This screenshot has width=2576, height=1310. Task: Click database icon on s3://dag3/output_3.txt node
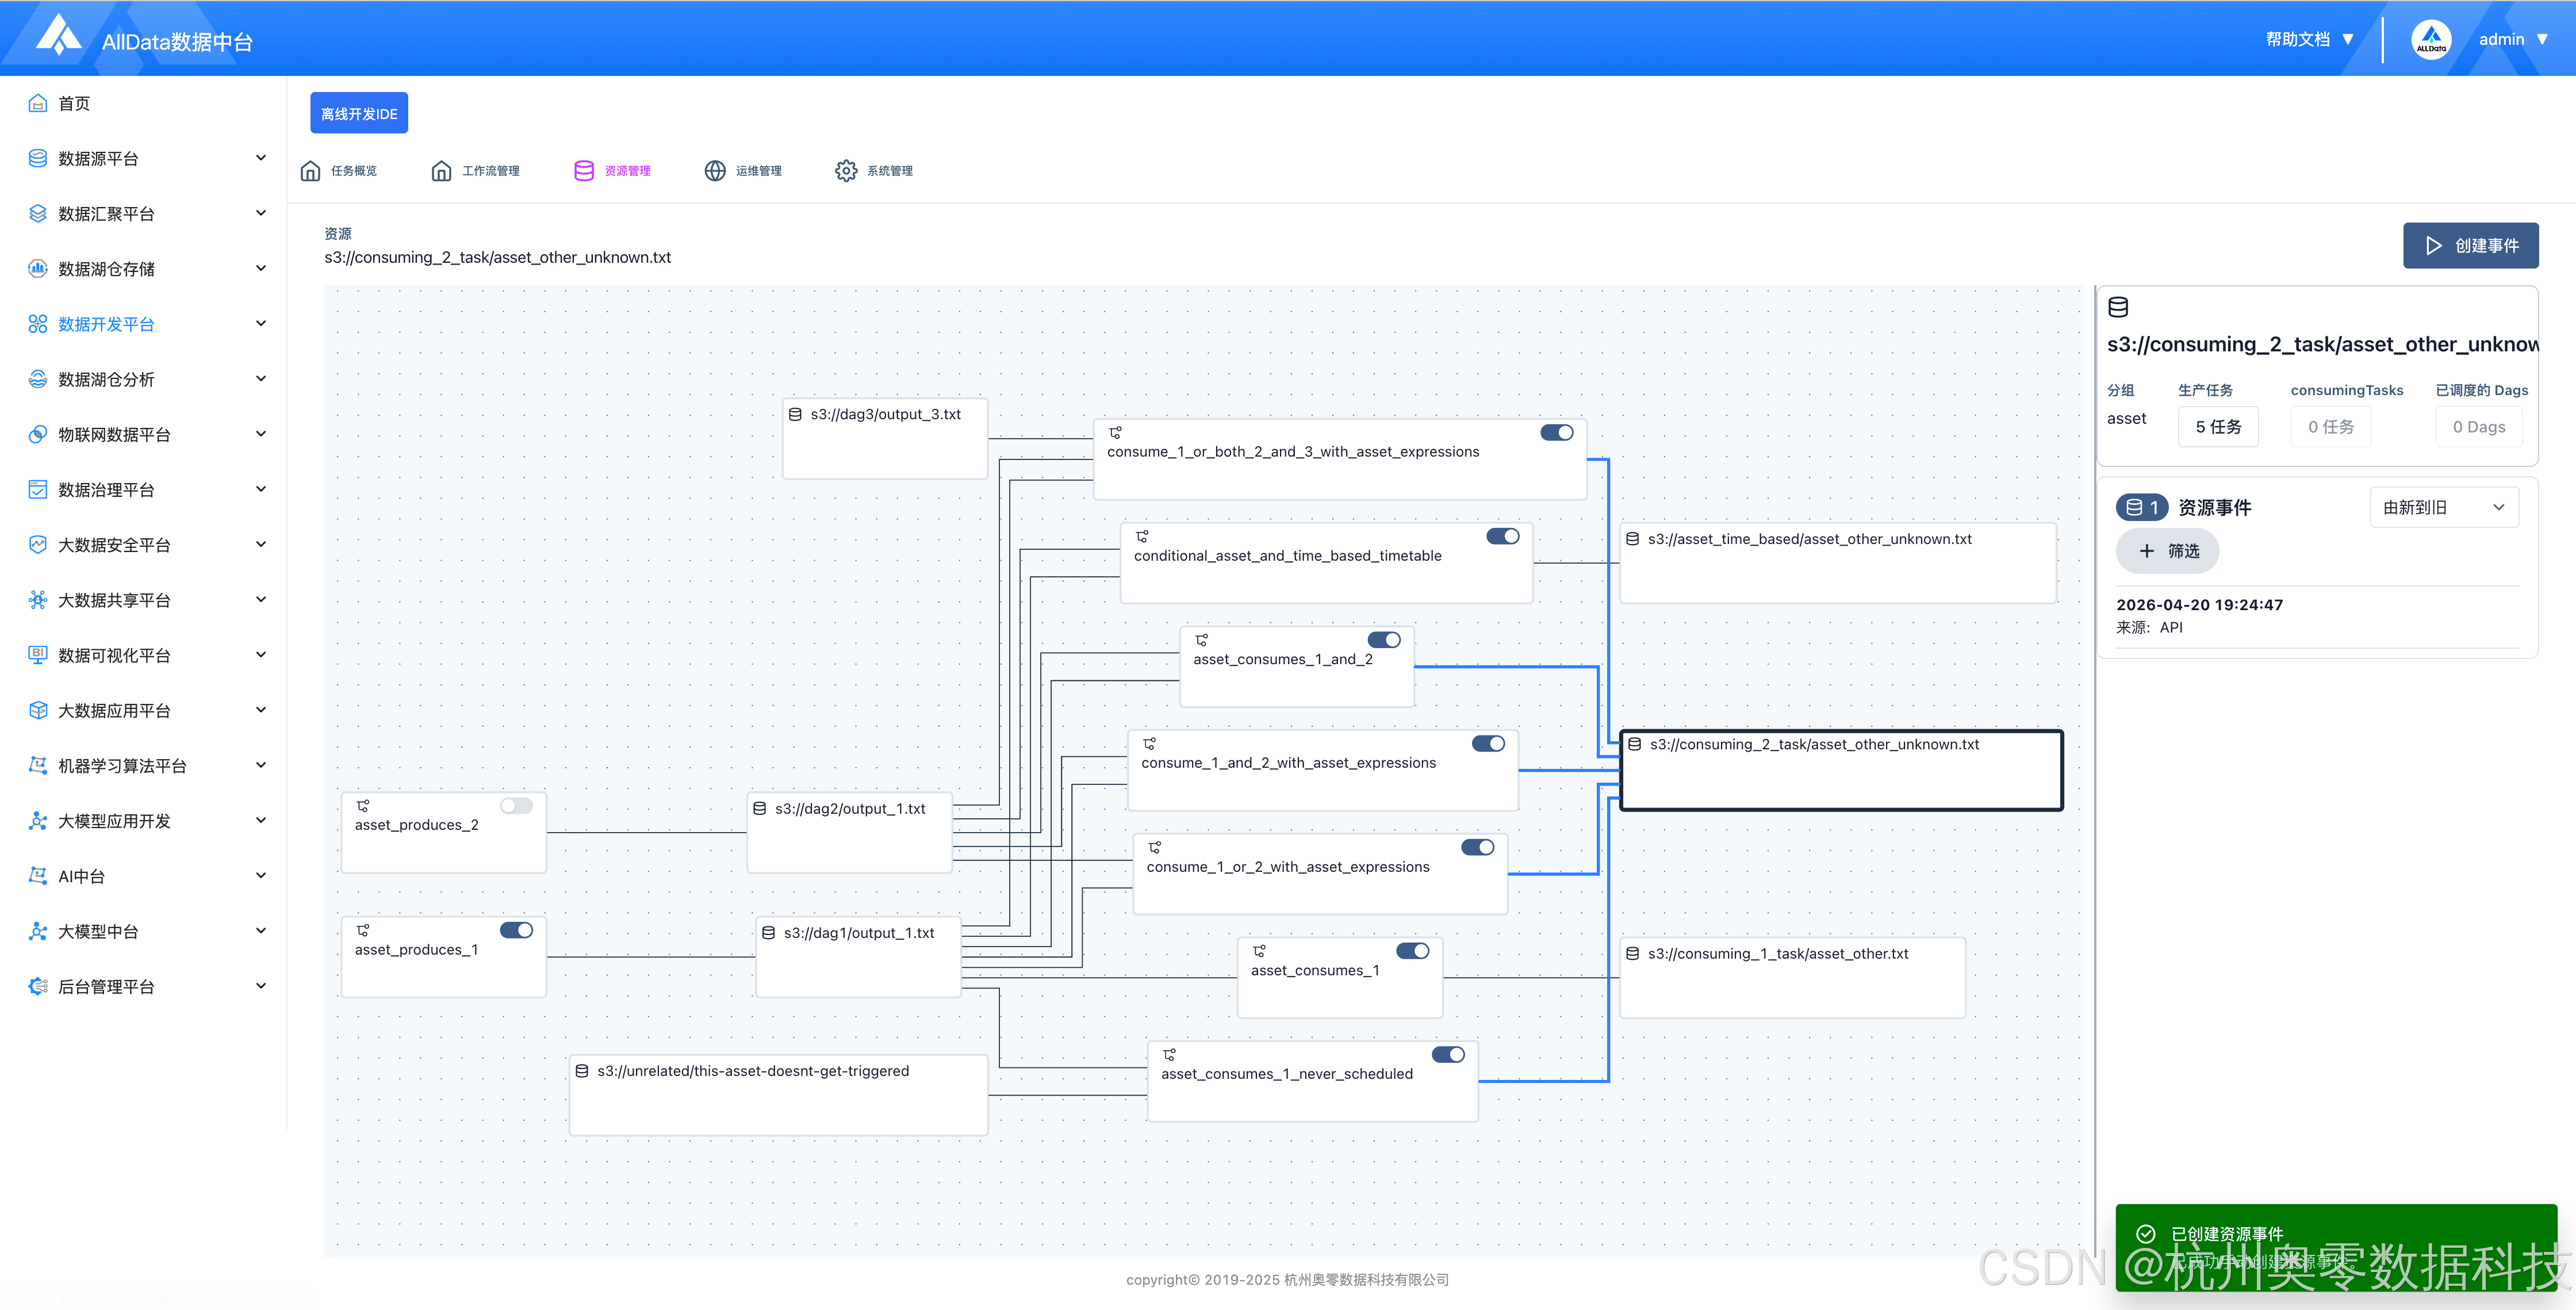[x=795, y=414]
